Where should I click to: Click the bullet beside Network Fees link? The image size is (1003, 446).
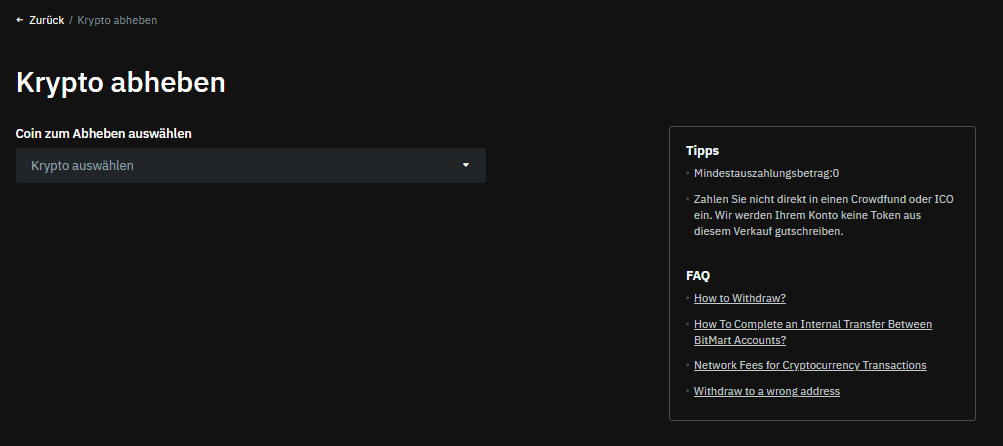tap(688, 365)
